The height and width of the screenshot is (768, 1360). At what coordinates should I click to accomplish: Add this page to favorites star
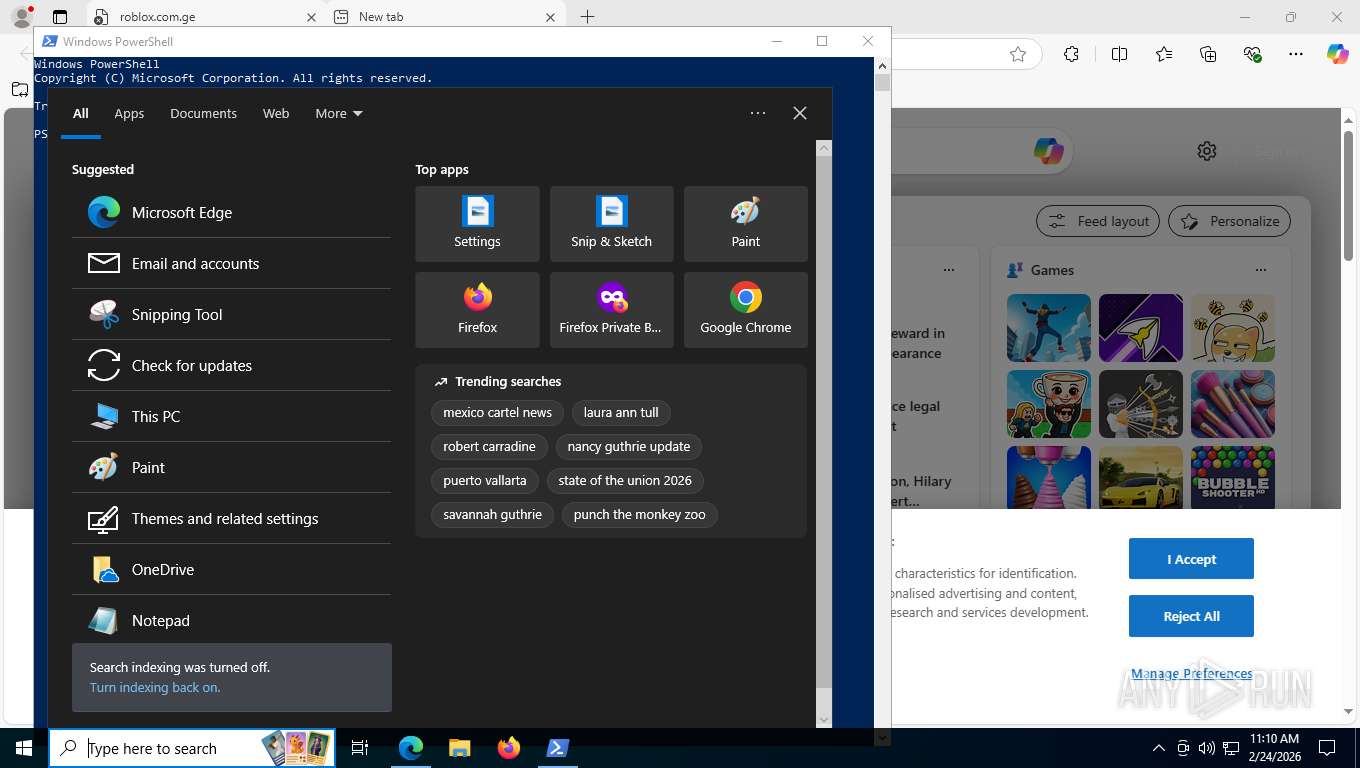click(1018, 54)
